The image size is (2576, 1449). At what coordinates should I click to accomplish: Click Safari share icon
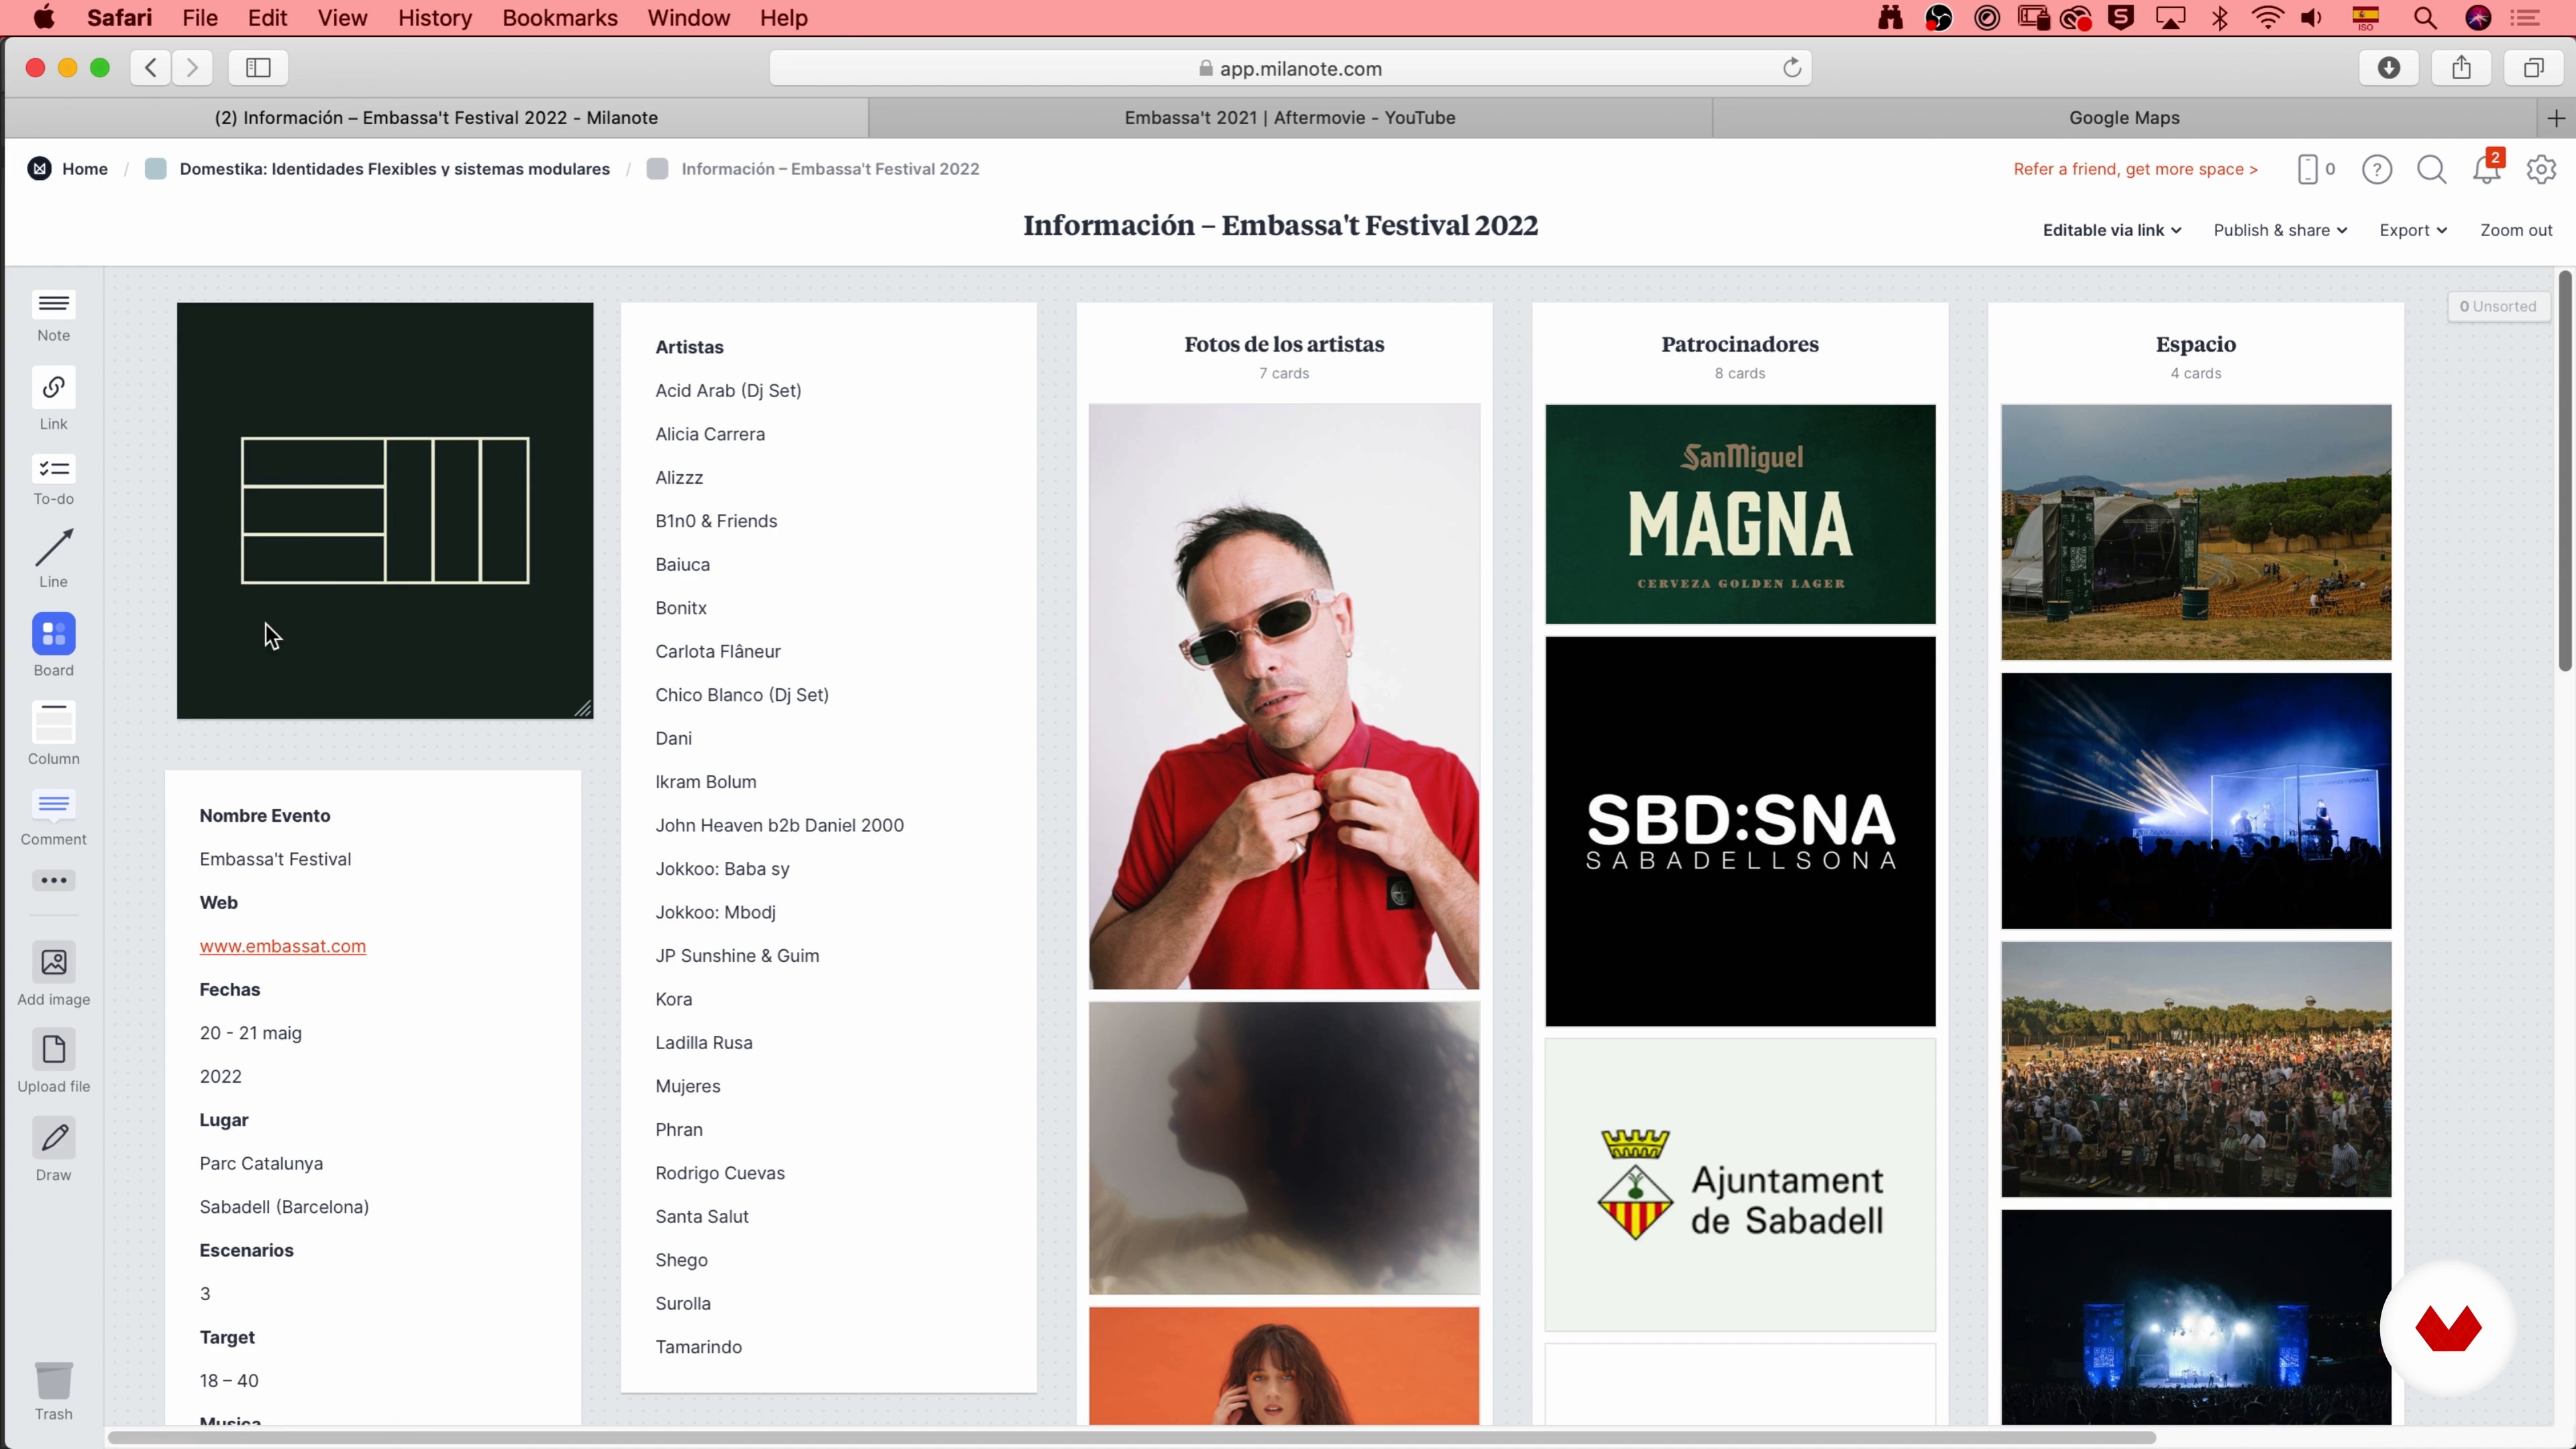pyautogui.click(x=2462, y=67)
